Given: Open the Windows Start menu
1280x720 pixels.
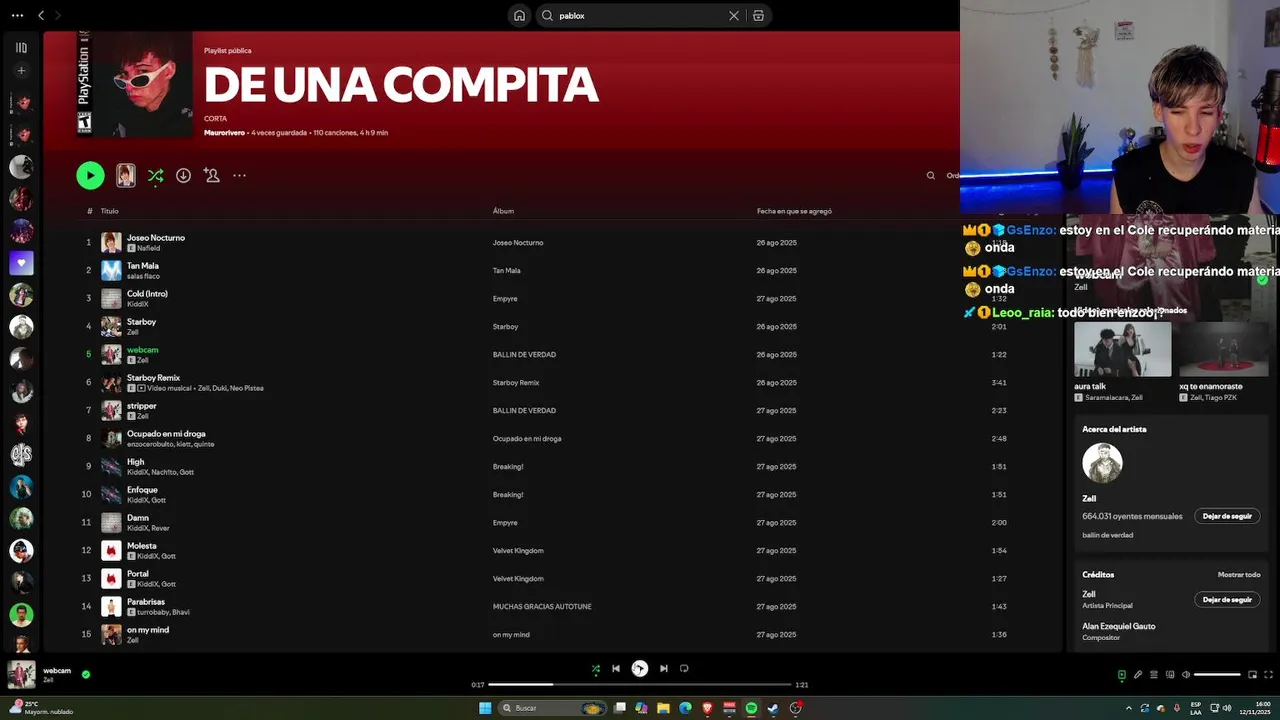Looking at the screenshot, I should tap(485, 708).
